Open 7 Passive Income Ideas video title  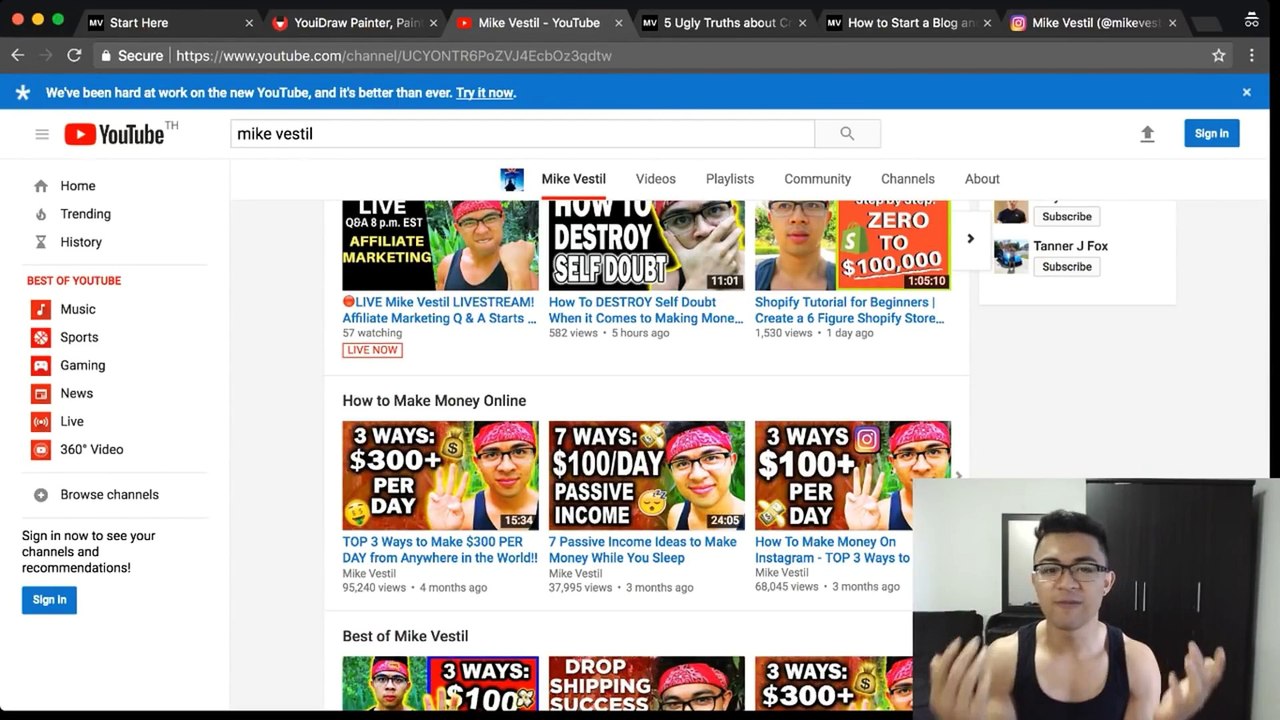[x=643, y=550]
